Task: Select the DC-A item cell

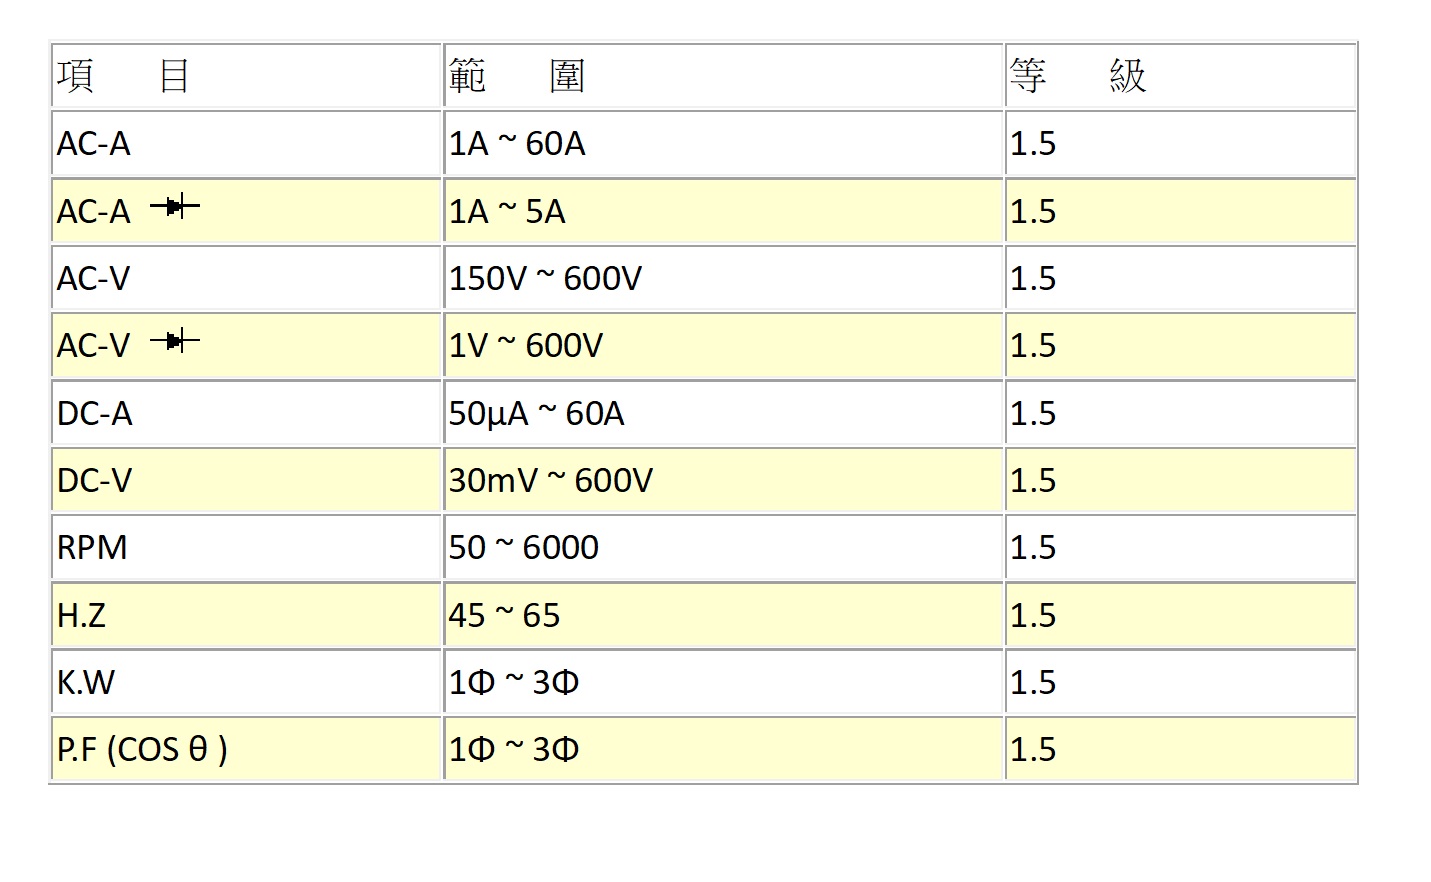Action: pos(95,414)
